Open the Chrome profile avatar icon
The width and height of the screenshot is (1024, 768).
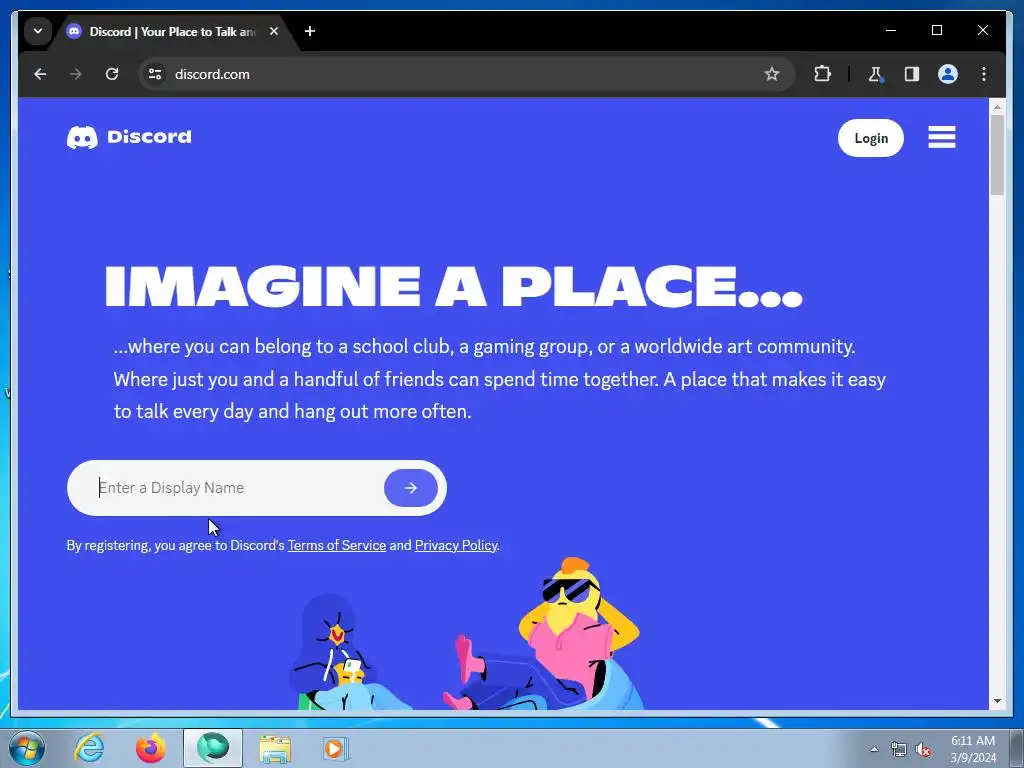(x=948, y=74)
